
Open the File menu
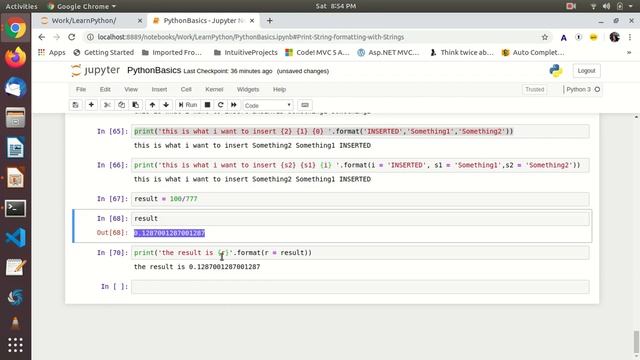pos(81,89)
